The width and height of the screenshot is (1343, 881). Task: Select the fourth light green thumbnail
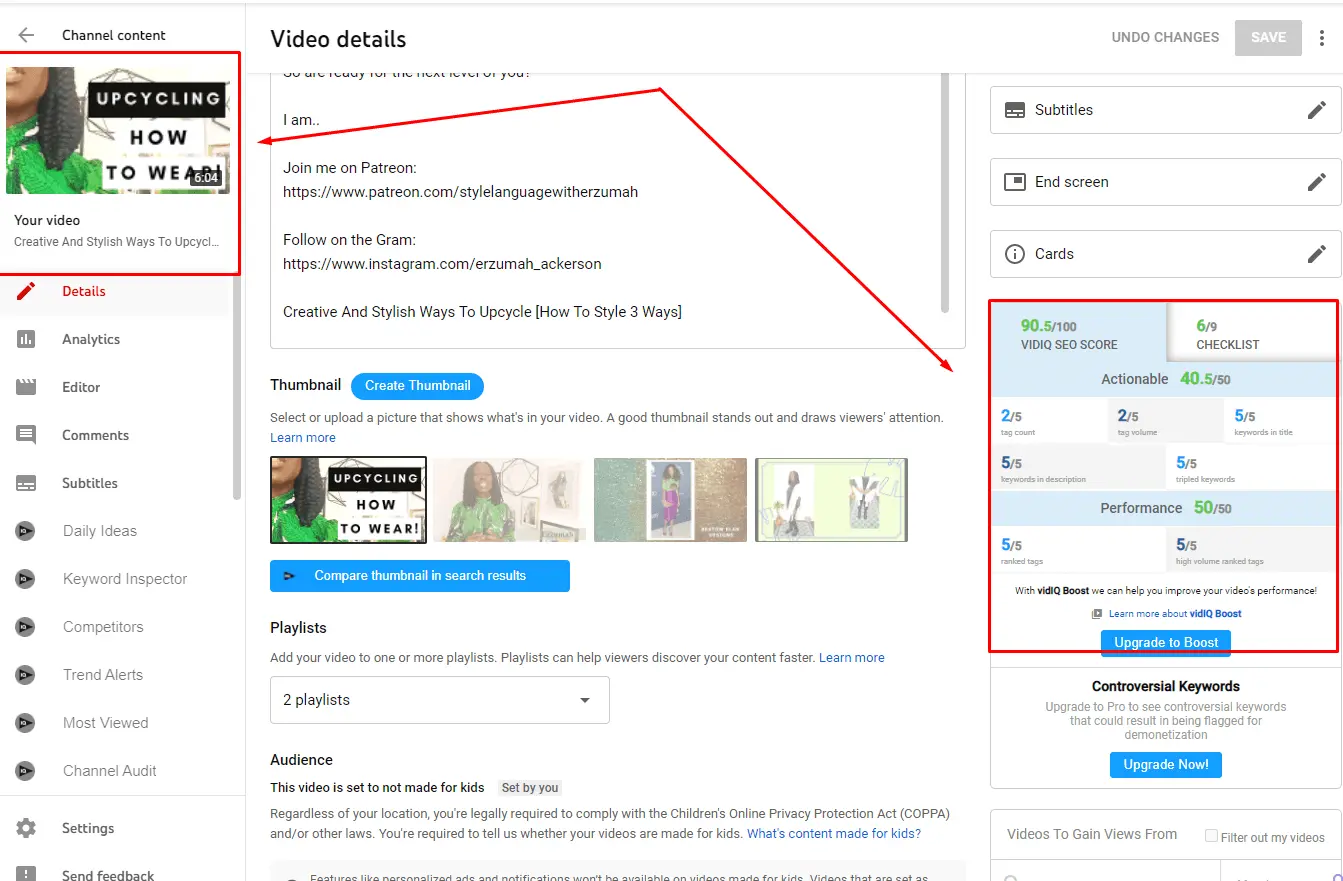pyautogui.click(x=831, y=500)
